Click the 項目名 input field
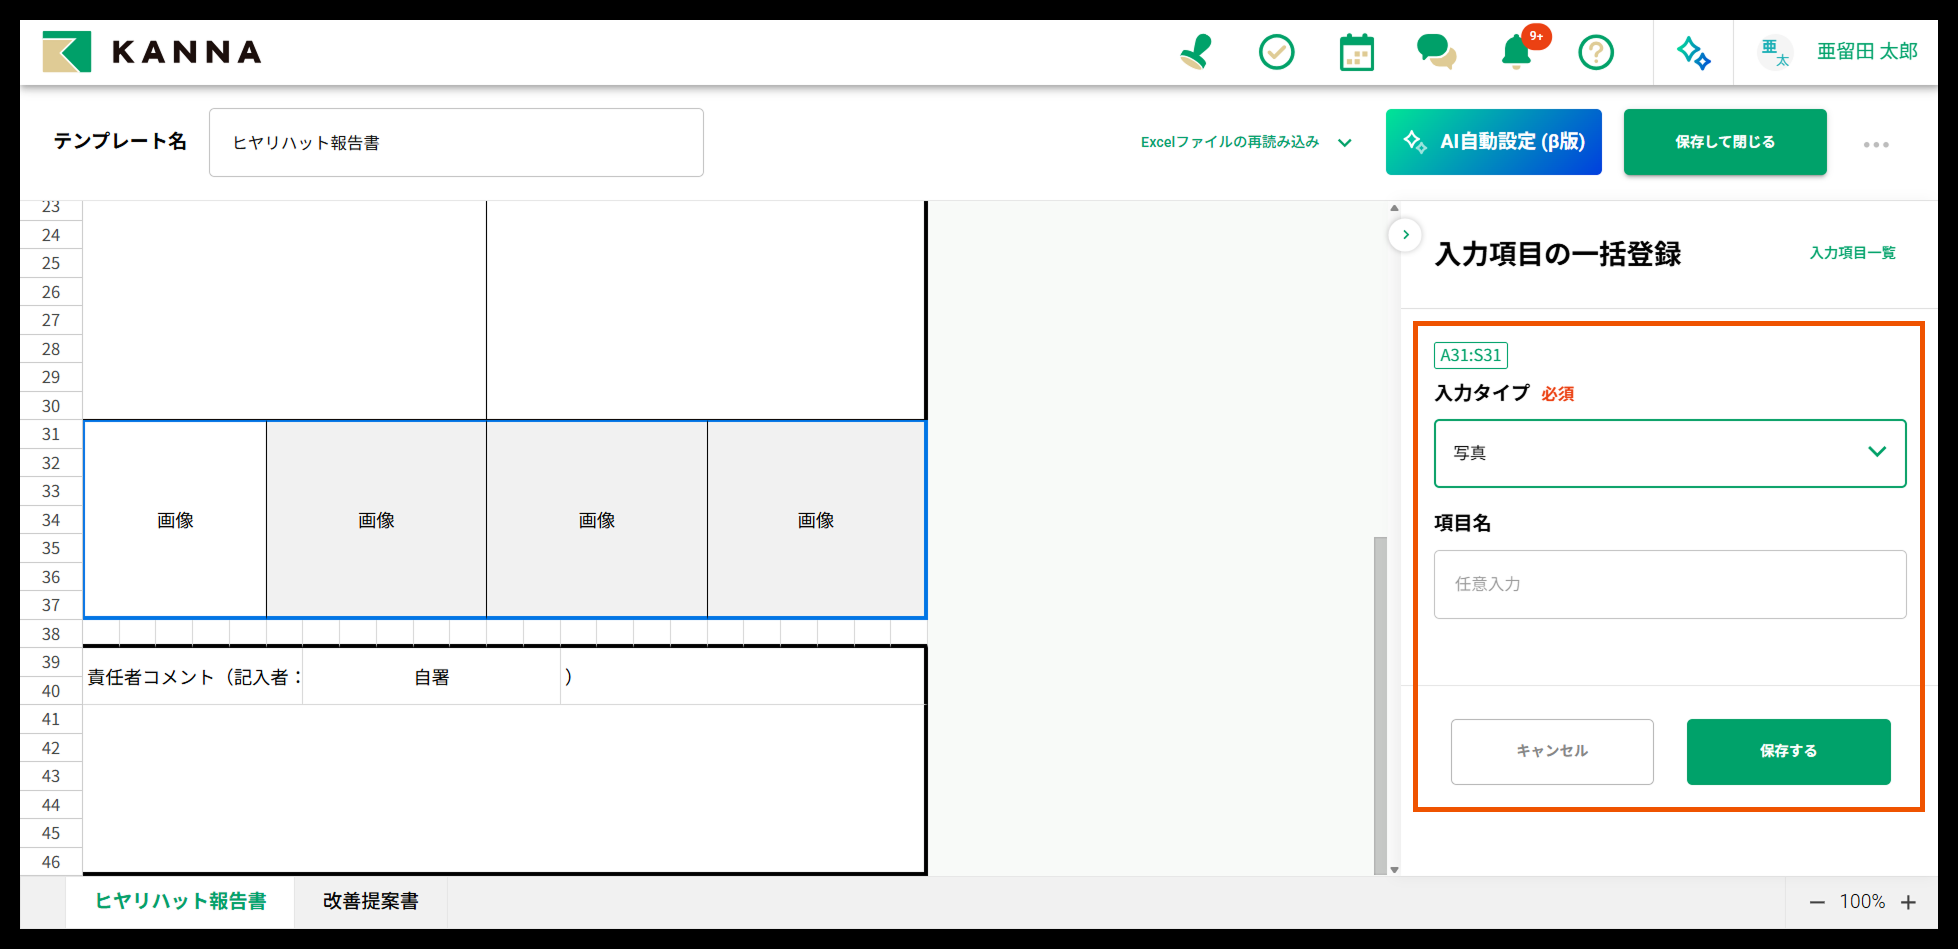This screenshot has width=1958, height=949. [1669, 584]
